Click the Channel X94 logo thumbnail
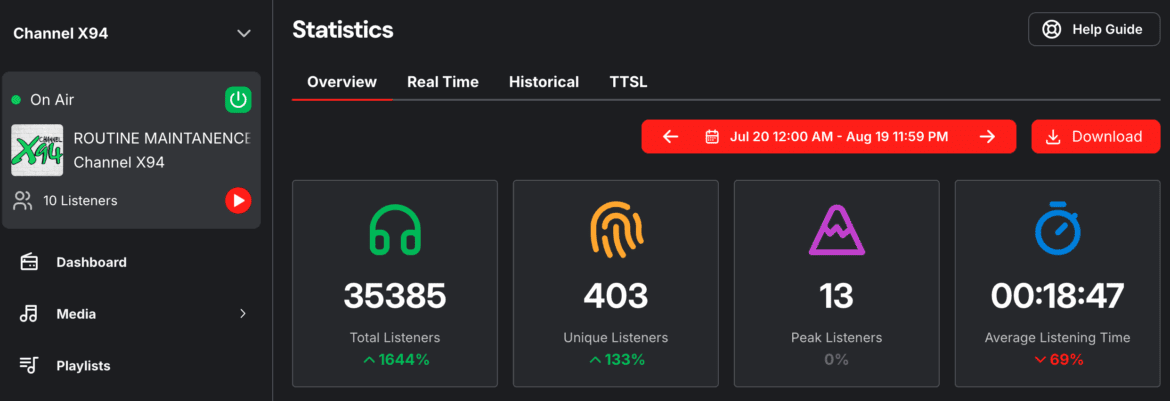The height and width of the screenshot is (401, 1170). [x=37, y=150]
